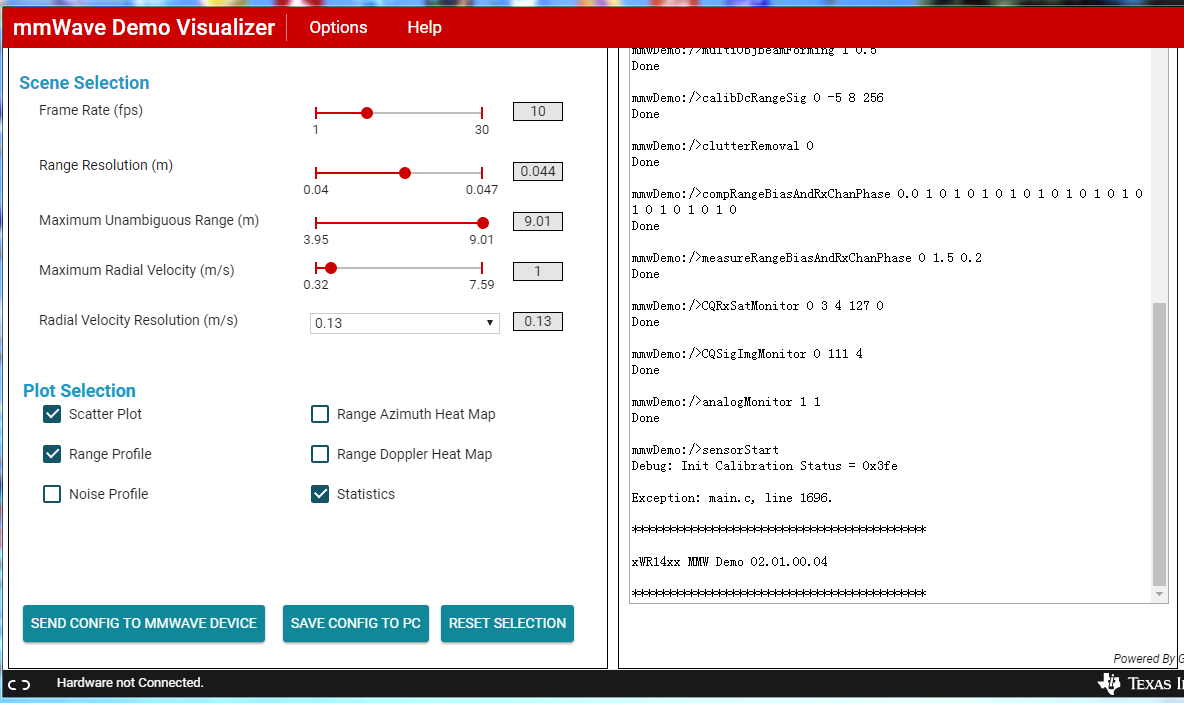
Task: Click 'measureRangeBiasAndRxChanPhase 0 1.5 0.2' console line
Action: pos(806,258)
